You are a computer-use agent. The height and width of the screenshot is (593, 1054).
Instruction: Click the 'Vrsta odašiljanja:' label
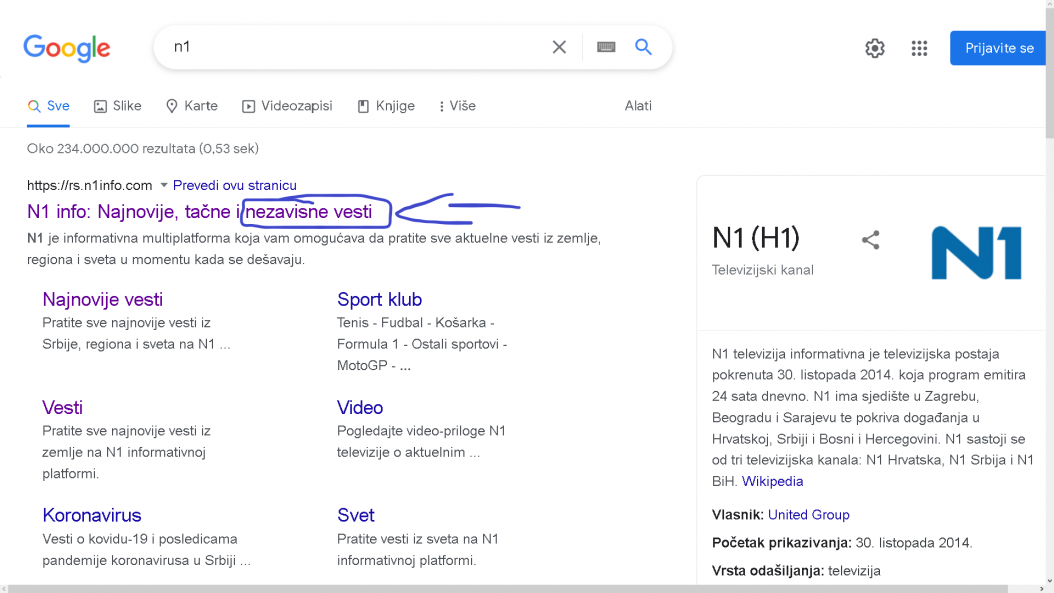[768, 571]
